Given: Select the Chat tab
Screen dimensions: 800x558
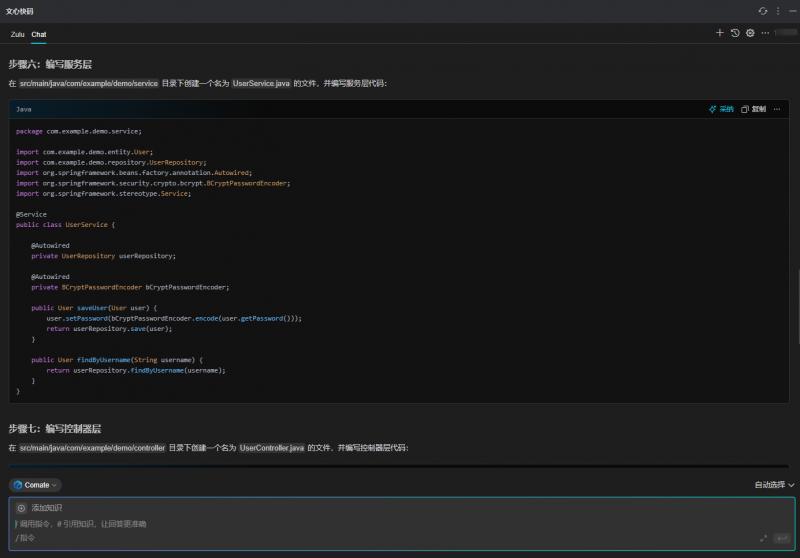Looking at the screenshot, I should [39, 34].
